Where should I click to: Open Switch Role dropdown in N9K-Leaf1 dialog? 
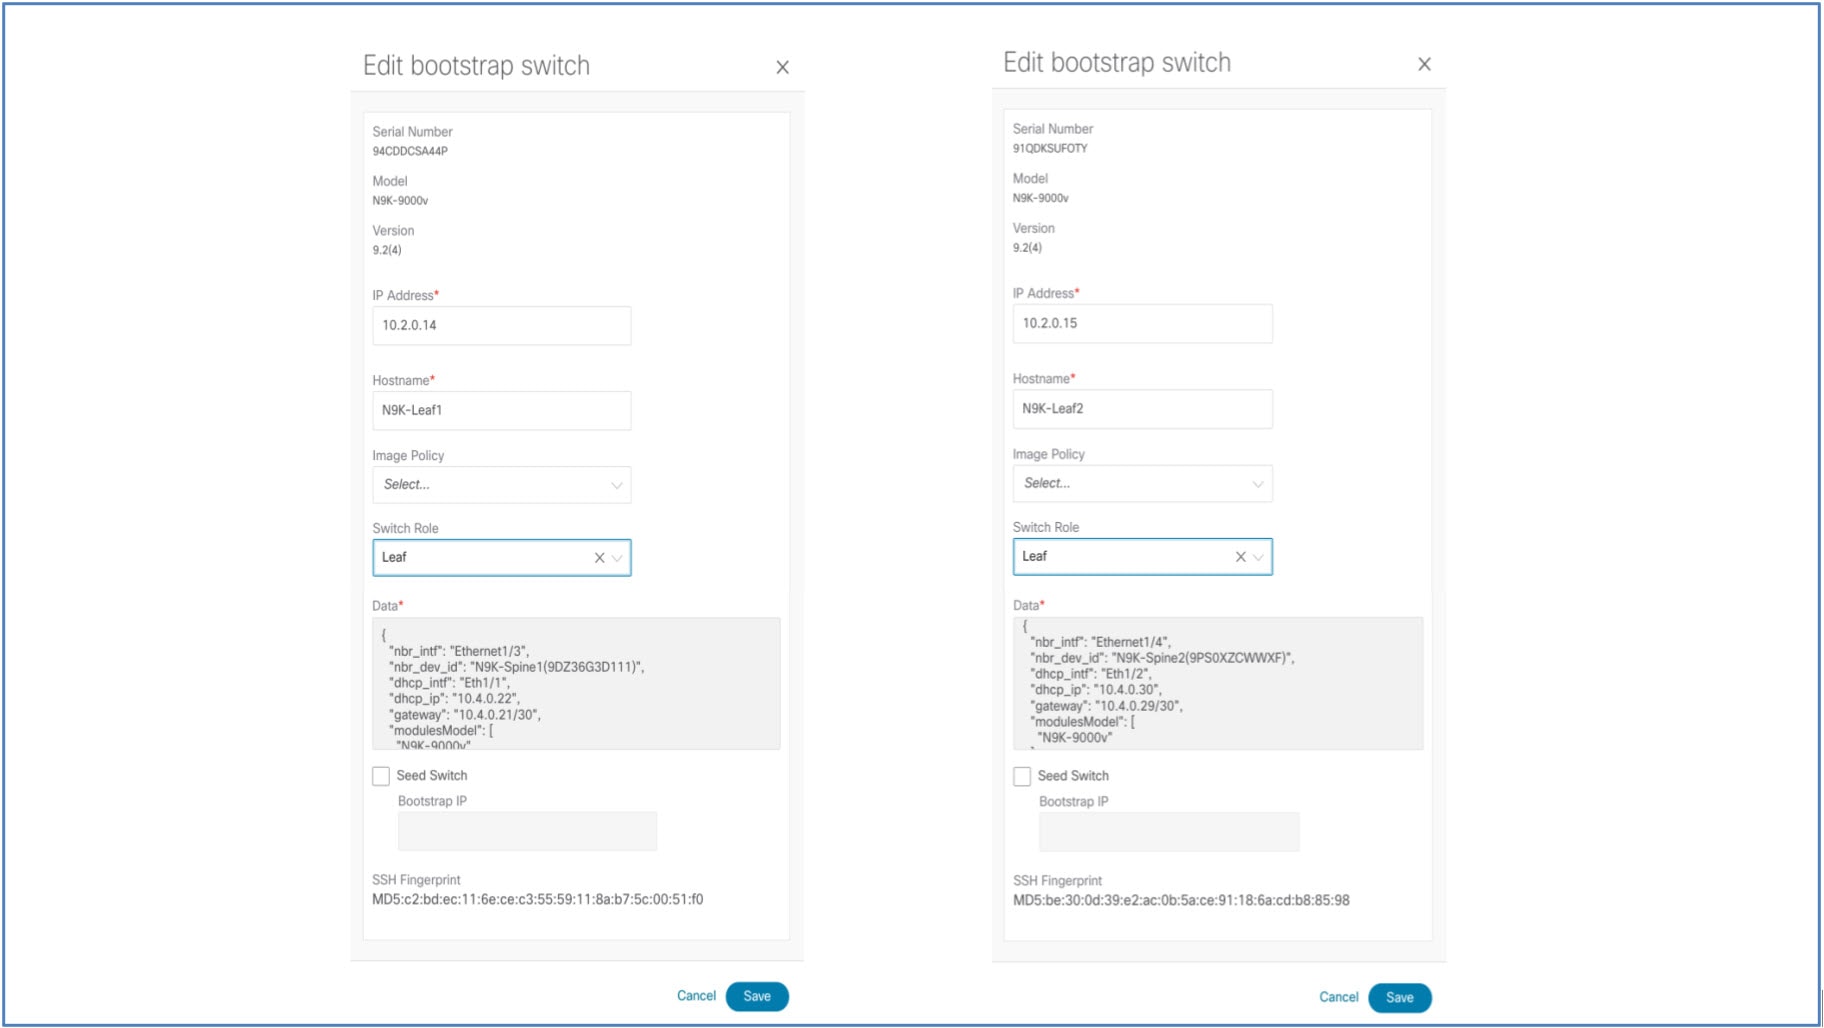click(x=617, y=558)
